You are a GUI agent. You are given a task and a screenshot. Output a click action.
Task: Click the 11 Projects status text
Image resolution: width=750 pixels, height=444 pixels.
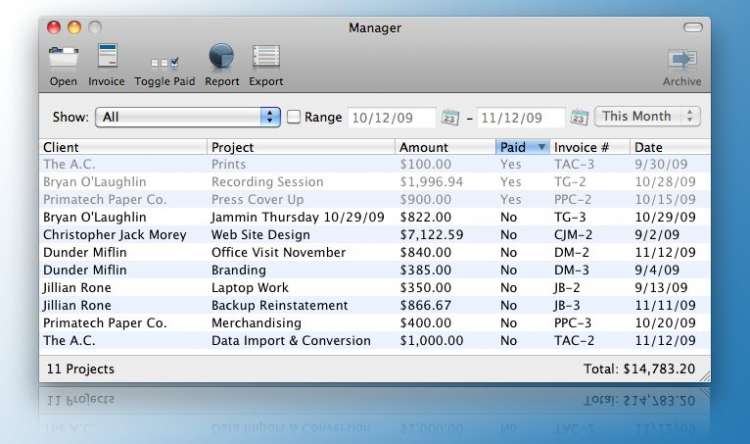coord(80,369)
